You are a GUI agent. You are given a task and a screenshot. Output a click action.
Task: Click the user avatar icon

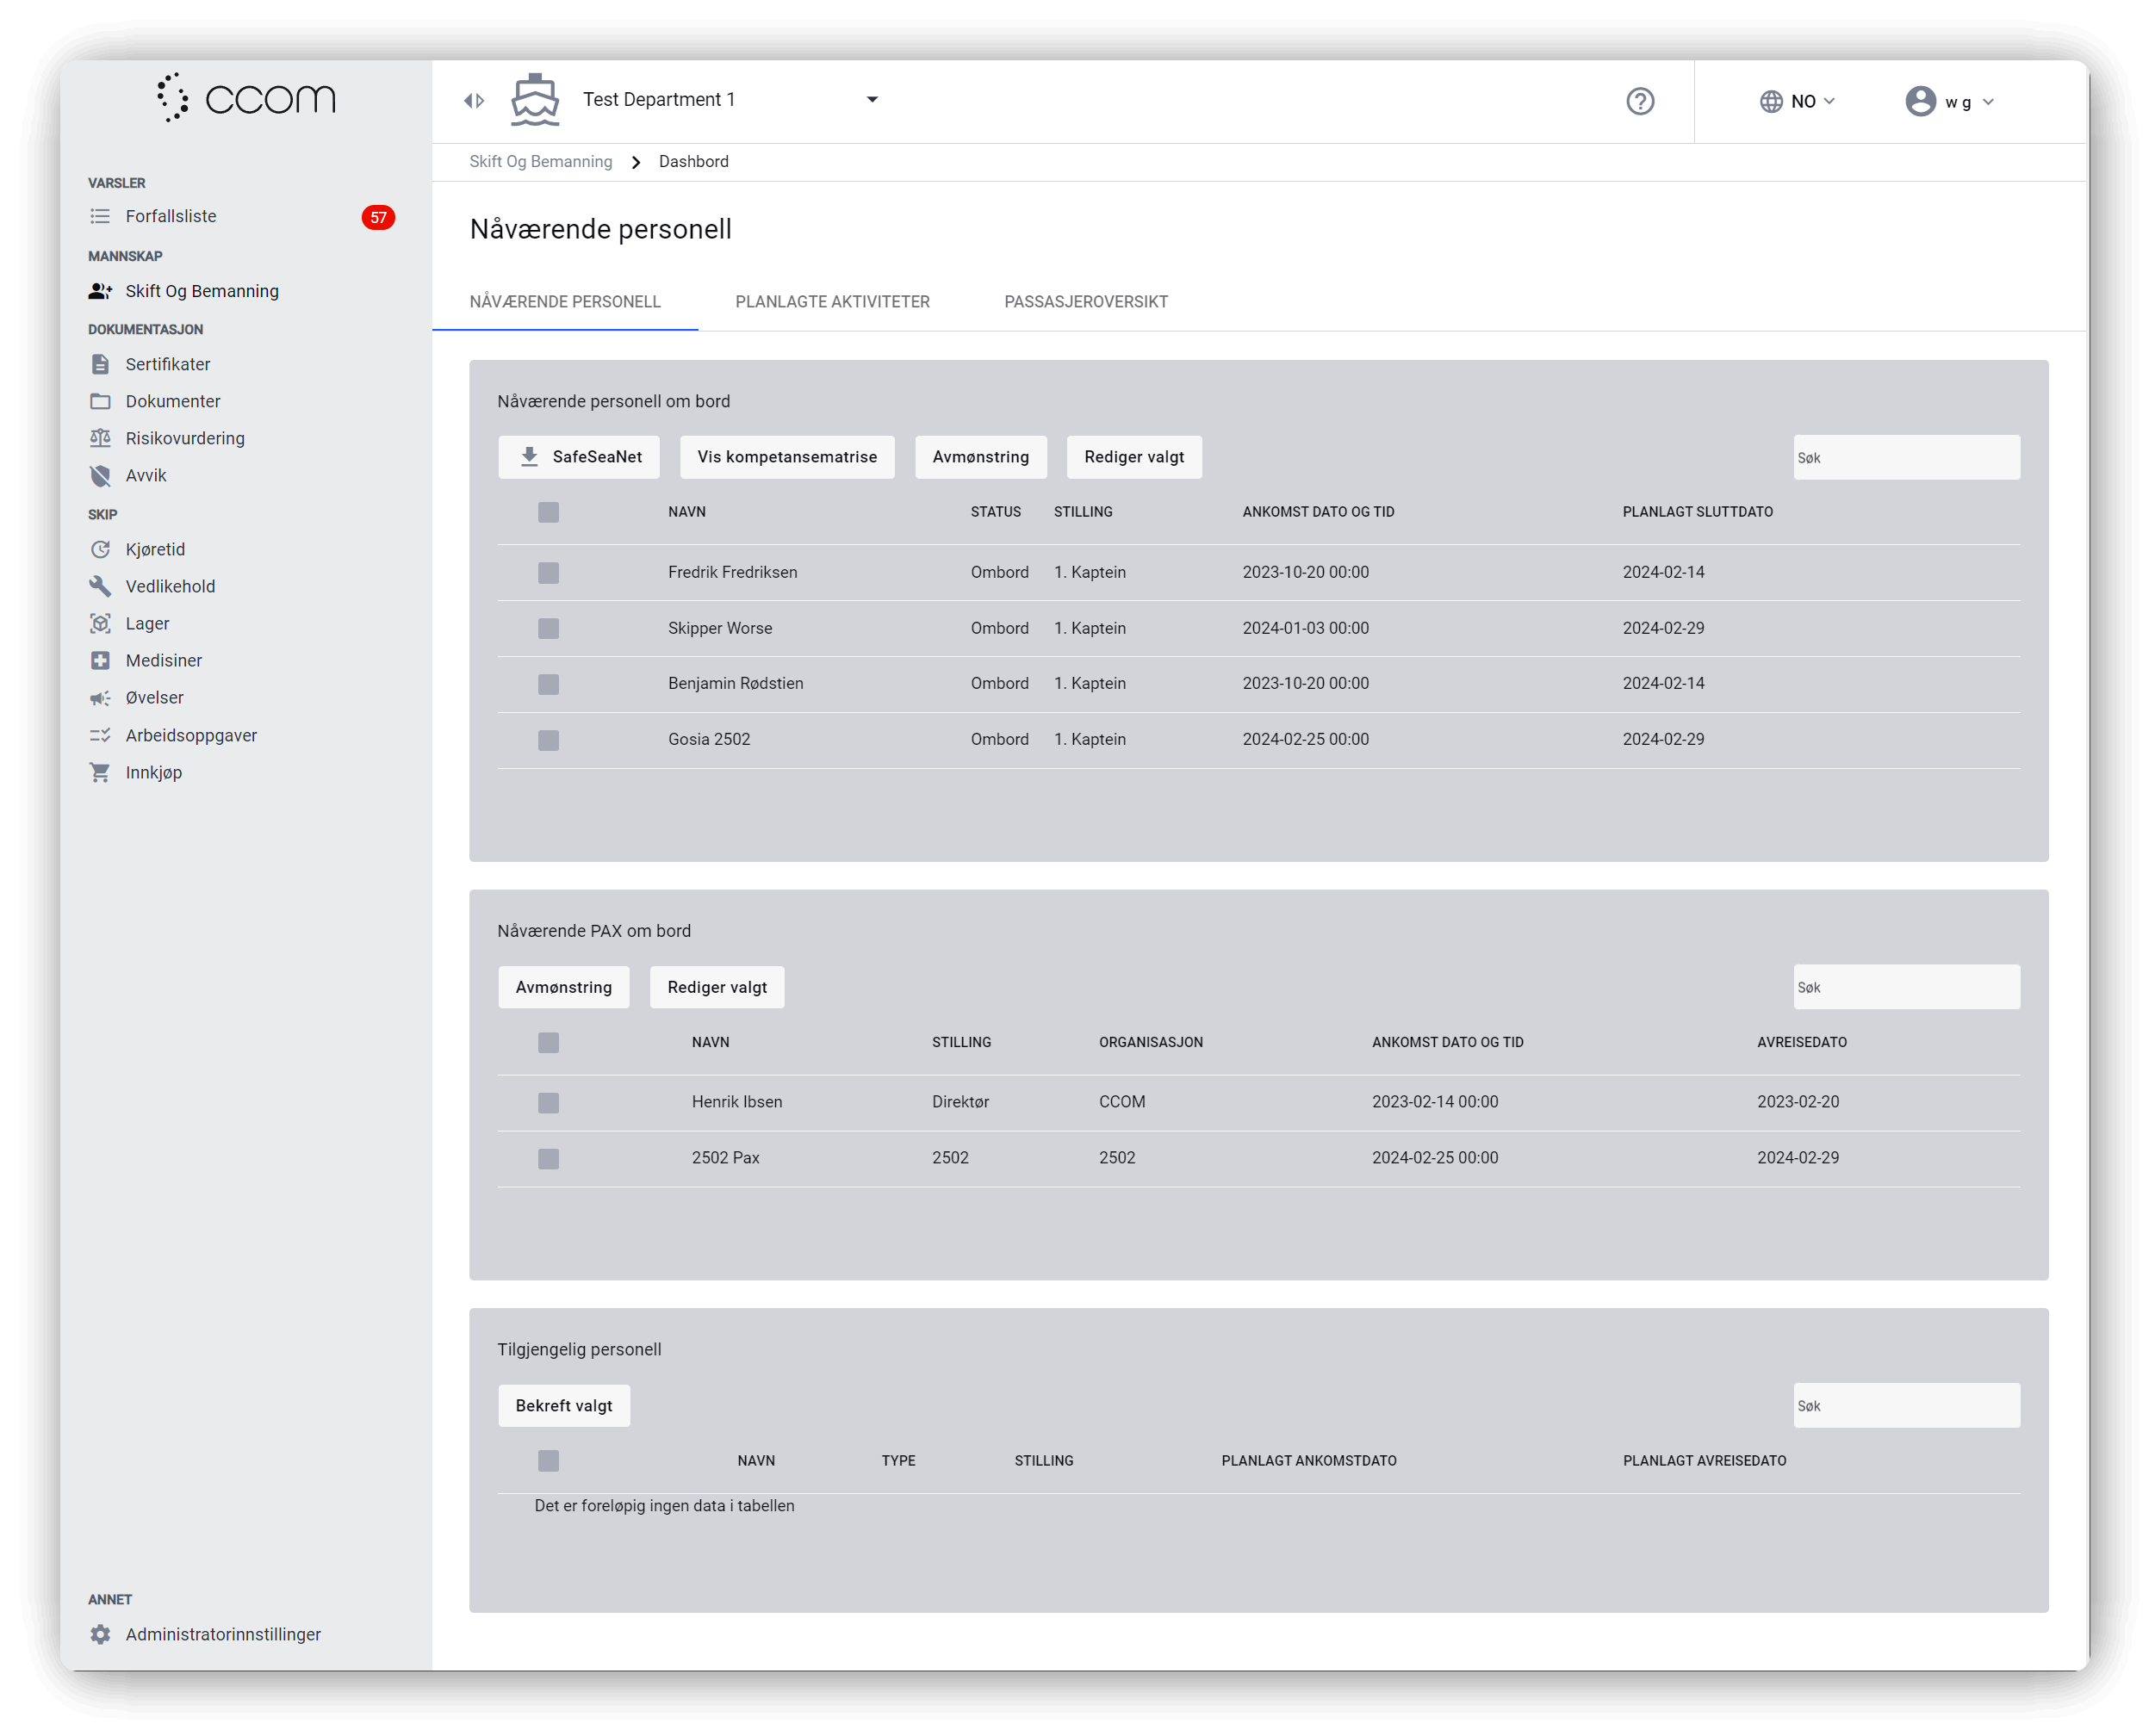click(1920, 101)
